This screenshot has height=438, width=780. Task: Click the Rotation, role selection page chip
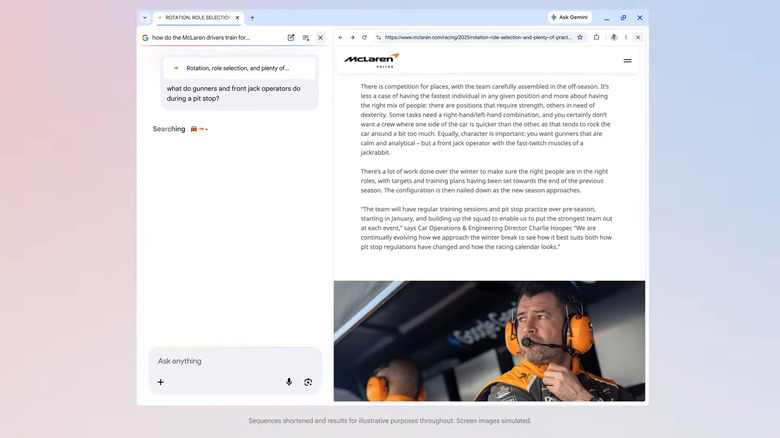tap(239, 68)
